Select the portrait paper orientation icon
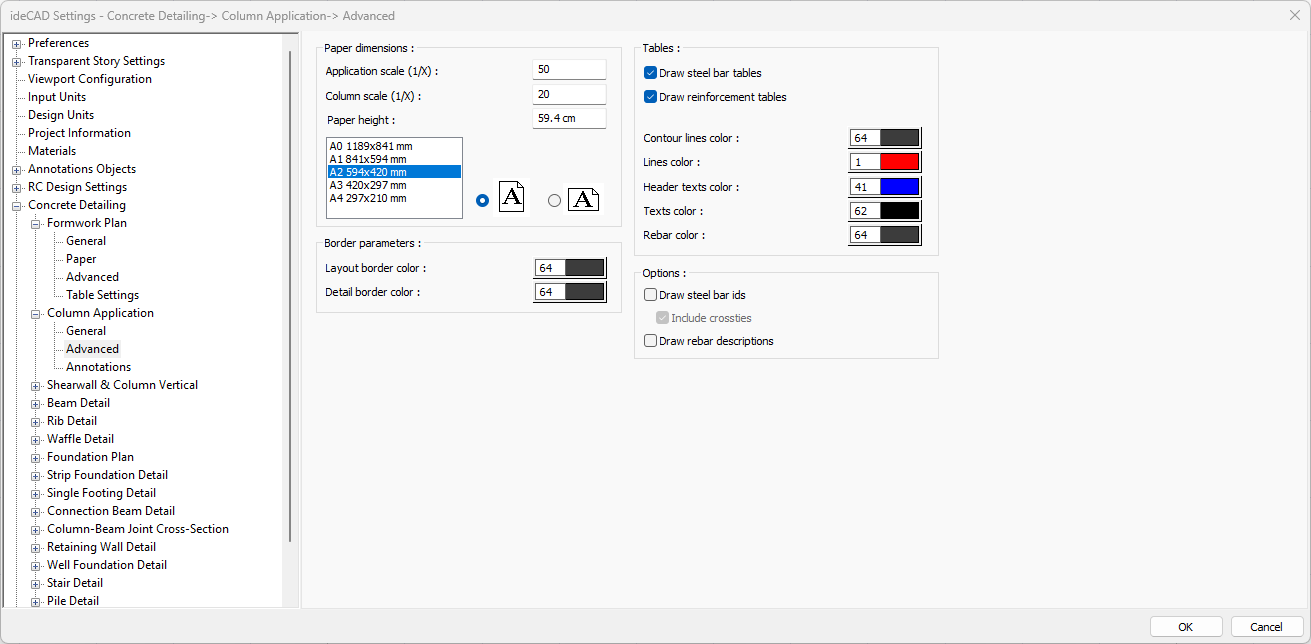The image size is (1311, 644). (511, 198)
